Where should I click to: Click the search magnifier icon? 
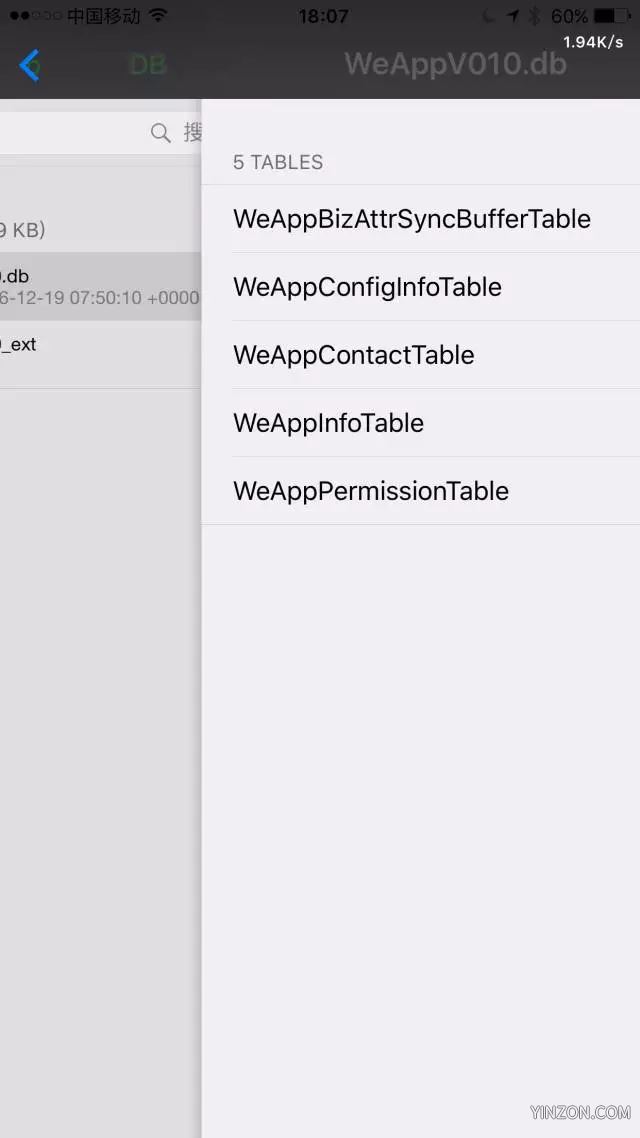[x=160, y=133]
